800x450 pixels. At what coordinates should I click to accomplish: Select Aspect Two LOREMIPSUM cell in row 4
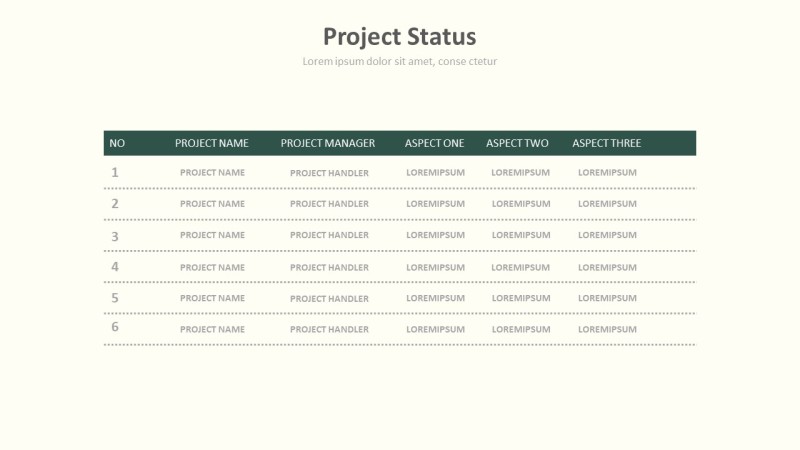point(520,268)
